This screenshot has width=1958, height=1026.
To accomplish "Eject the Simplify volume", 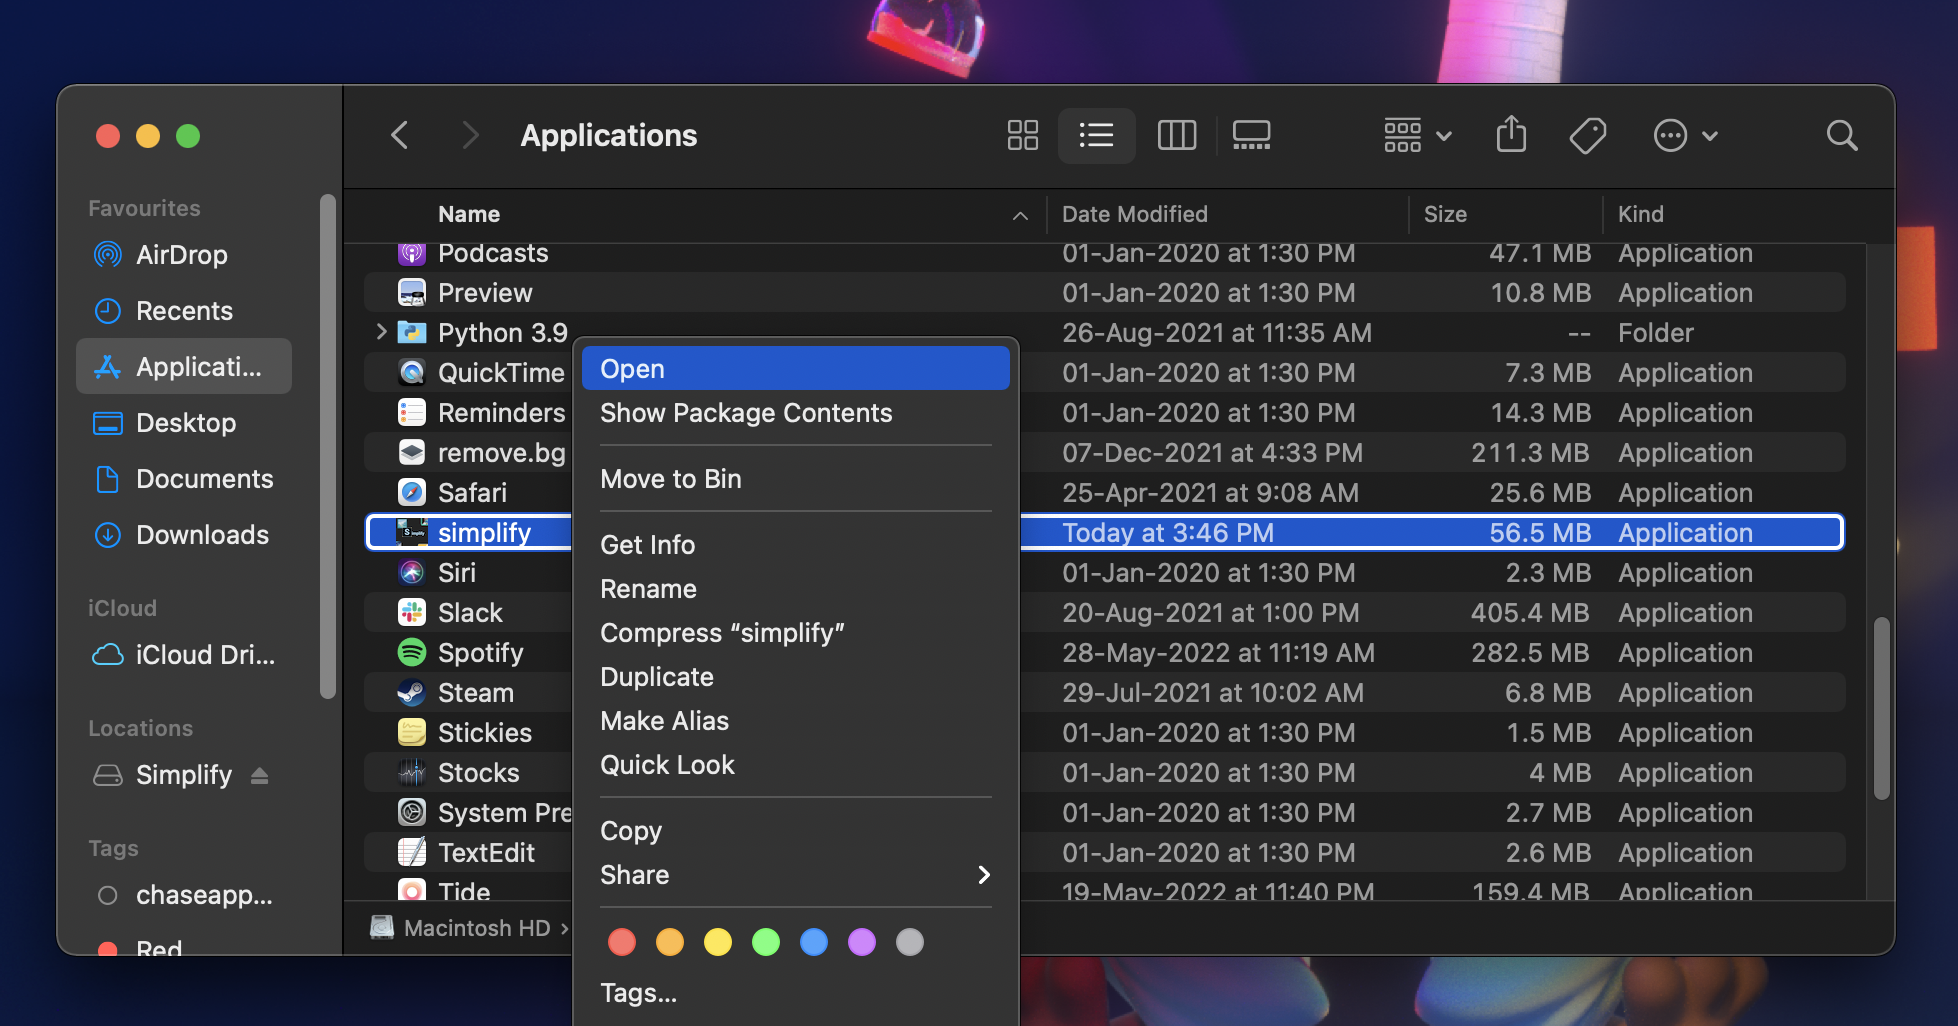I will 260,775.
